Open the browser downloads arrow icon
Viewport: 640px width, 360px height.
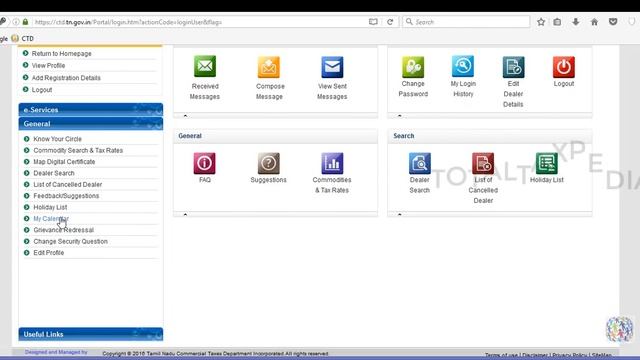click(x=576, y=22)
